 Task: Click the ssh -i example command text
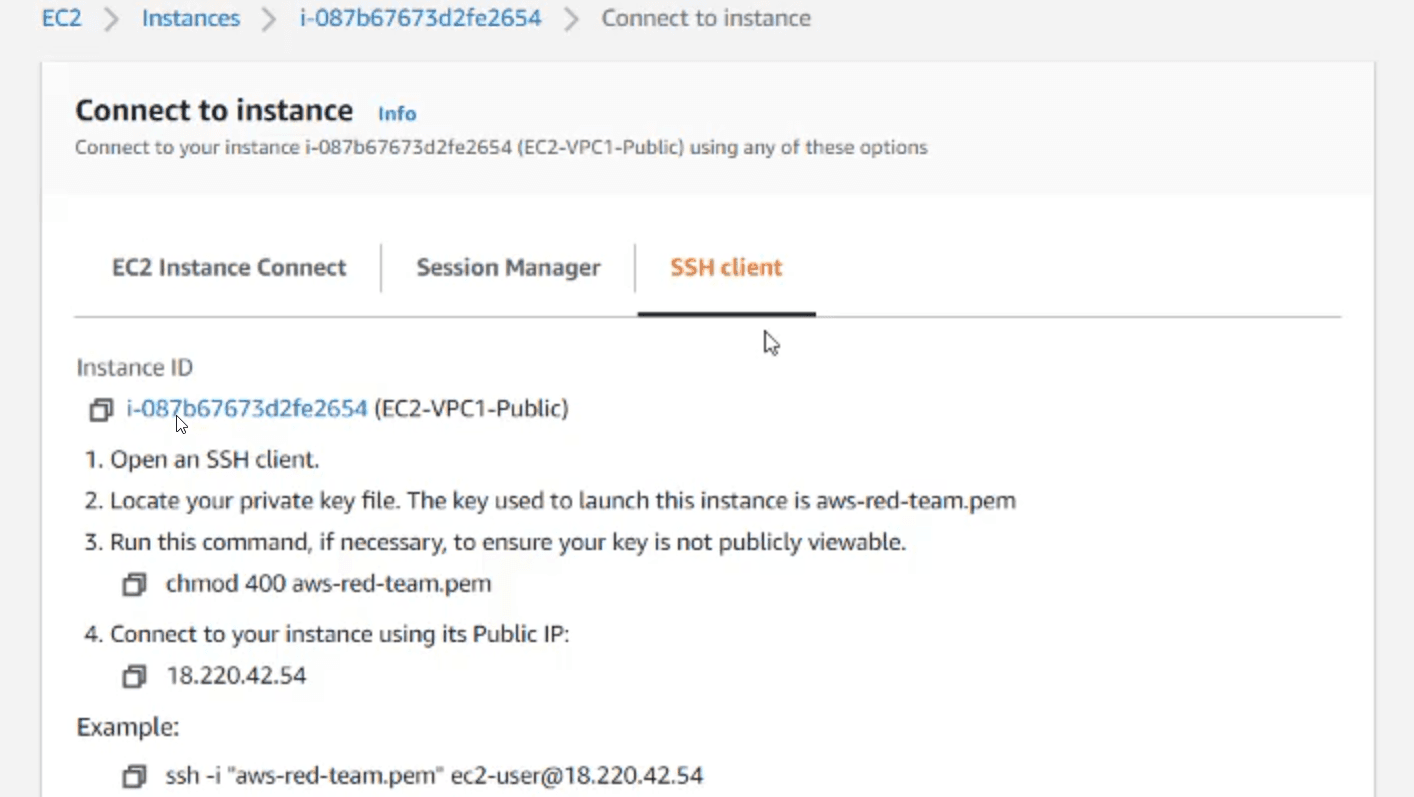[x=434, y=776]
